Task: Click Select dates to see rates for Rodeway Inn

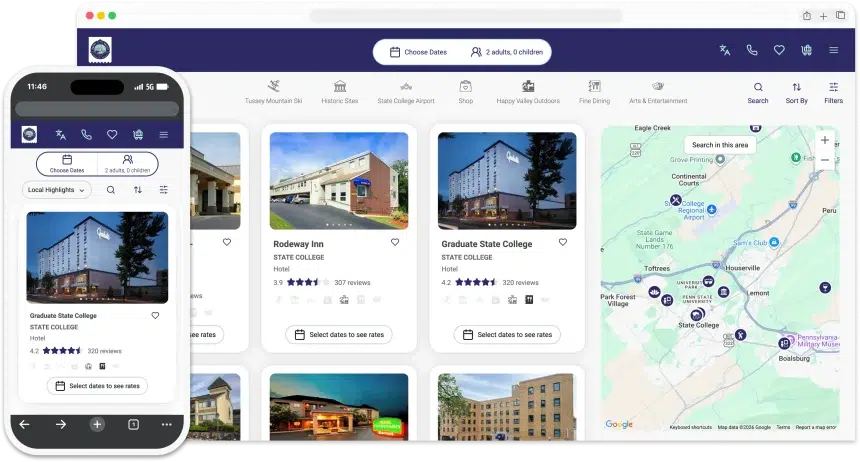Action: tap(339, 335)
